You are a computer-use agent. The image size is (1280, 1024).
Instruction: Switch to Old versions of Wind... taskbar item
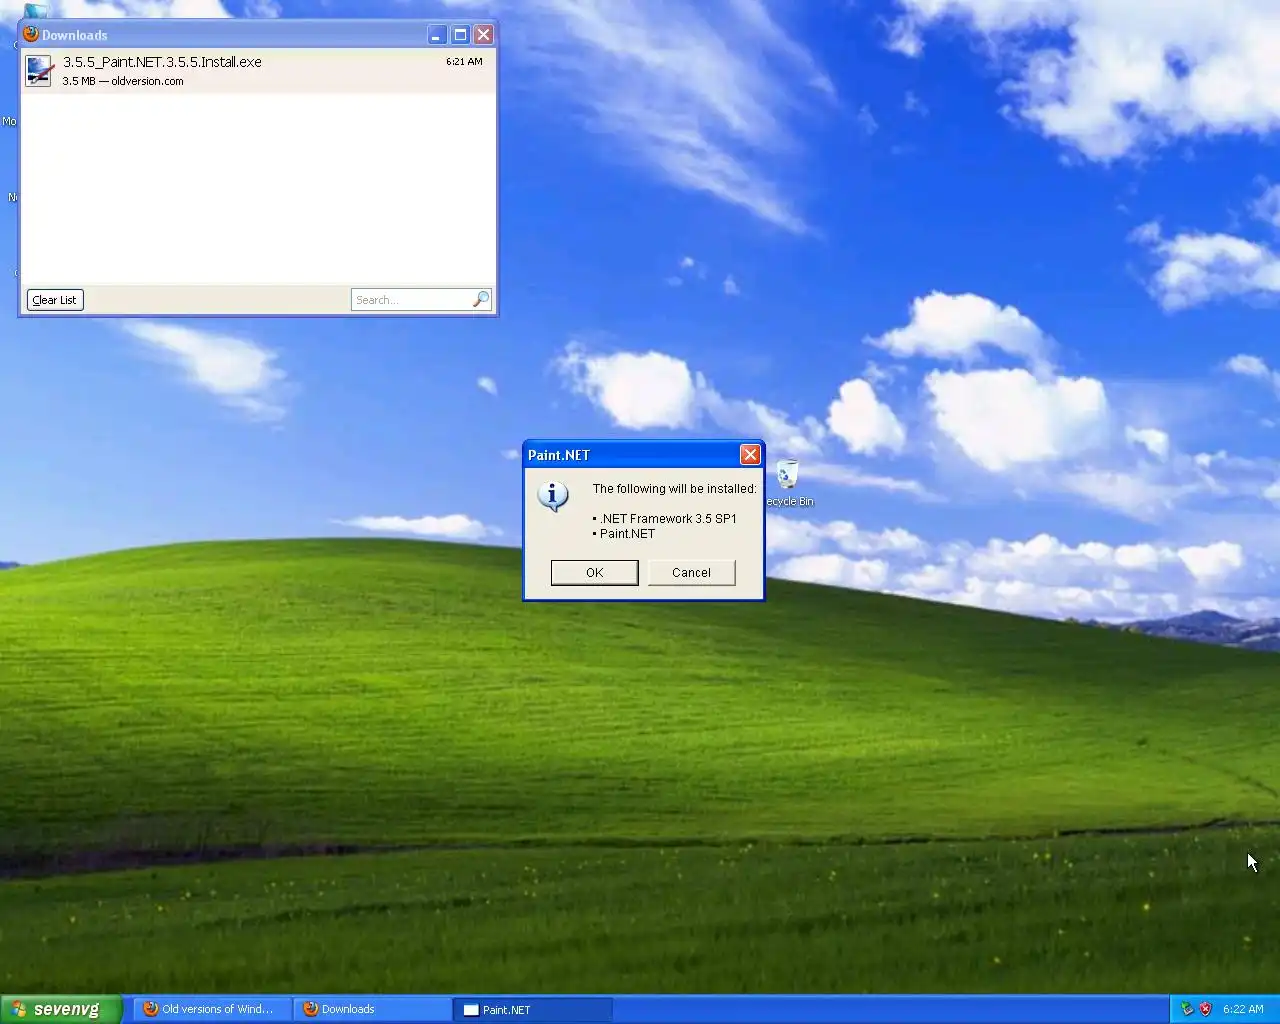coord(211,1009)
